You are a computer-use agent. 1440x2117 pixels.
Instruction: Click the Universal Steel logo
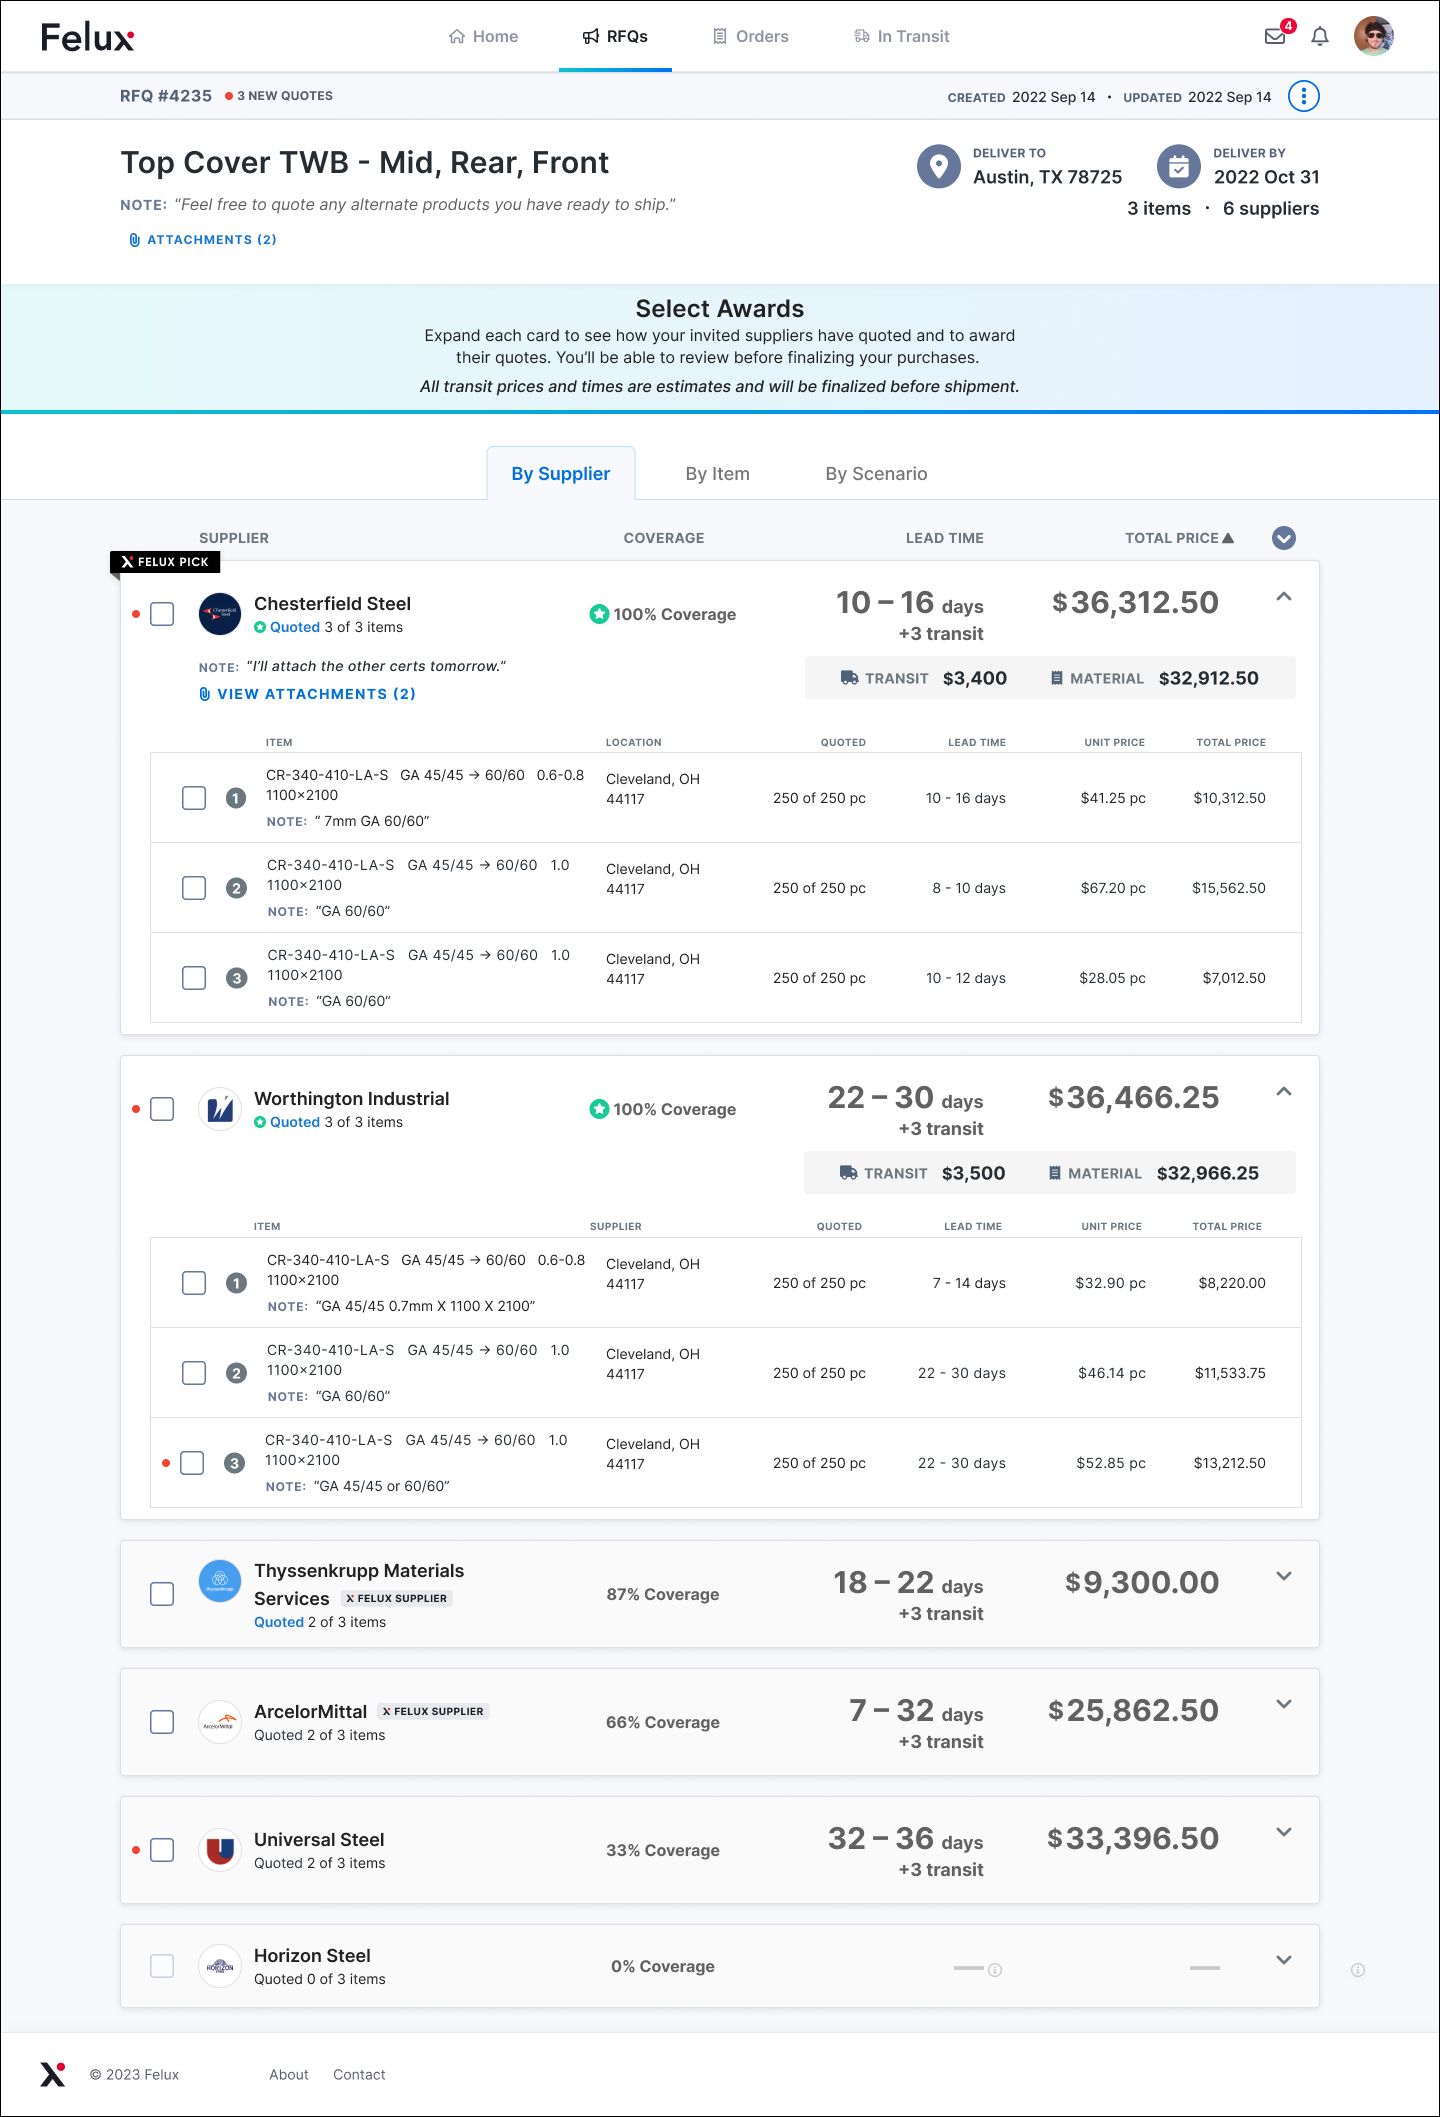click(220, 1850)
